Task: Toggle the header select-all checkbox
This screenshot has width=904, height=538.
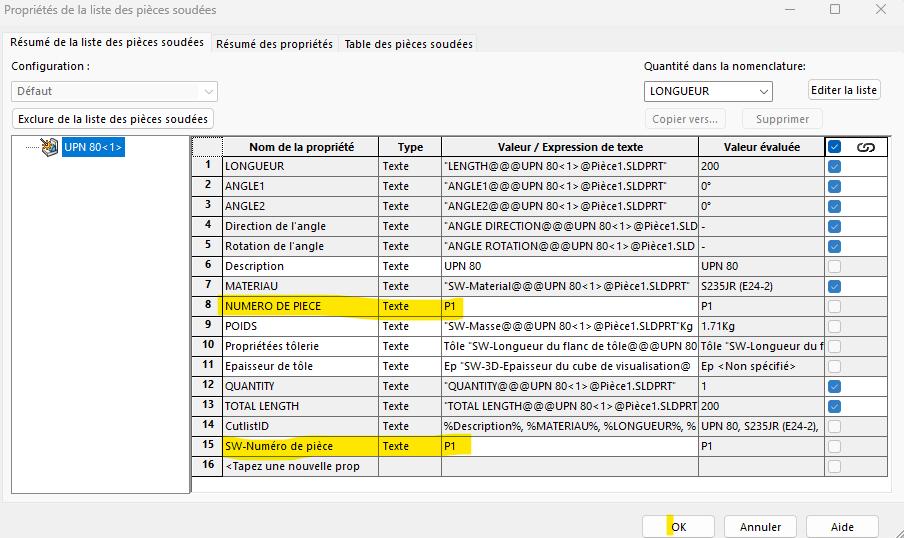Action: [x=835, y=147]
